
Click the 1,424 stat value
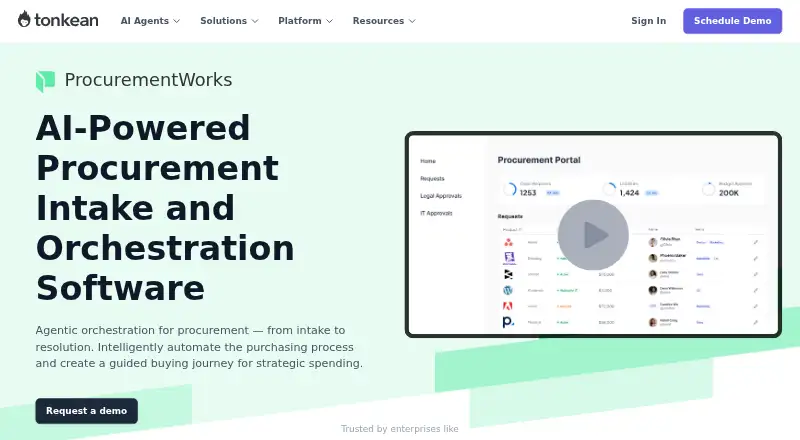629,193
